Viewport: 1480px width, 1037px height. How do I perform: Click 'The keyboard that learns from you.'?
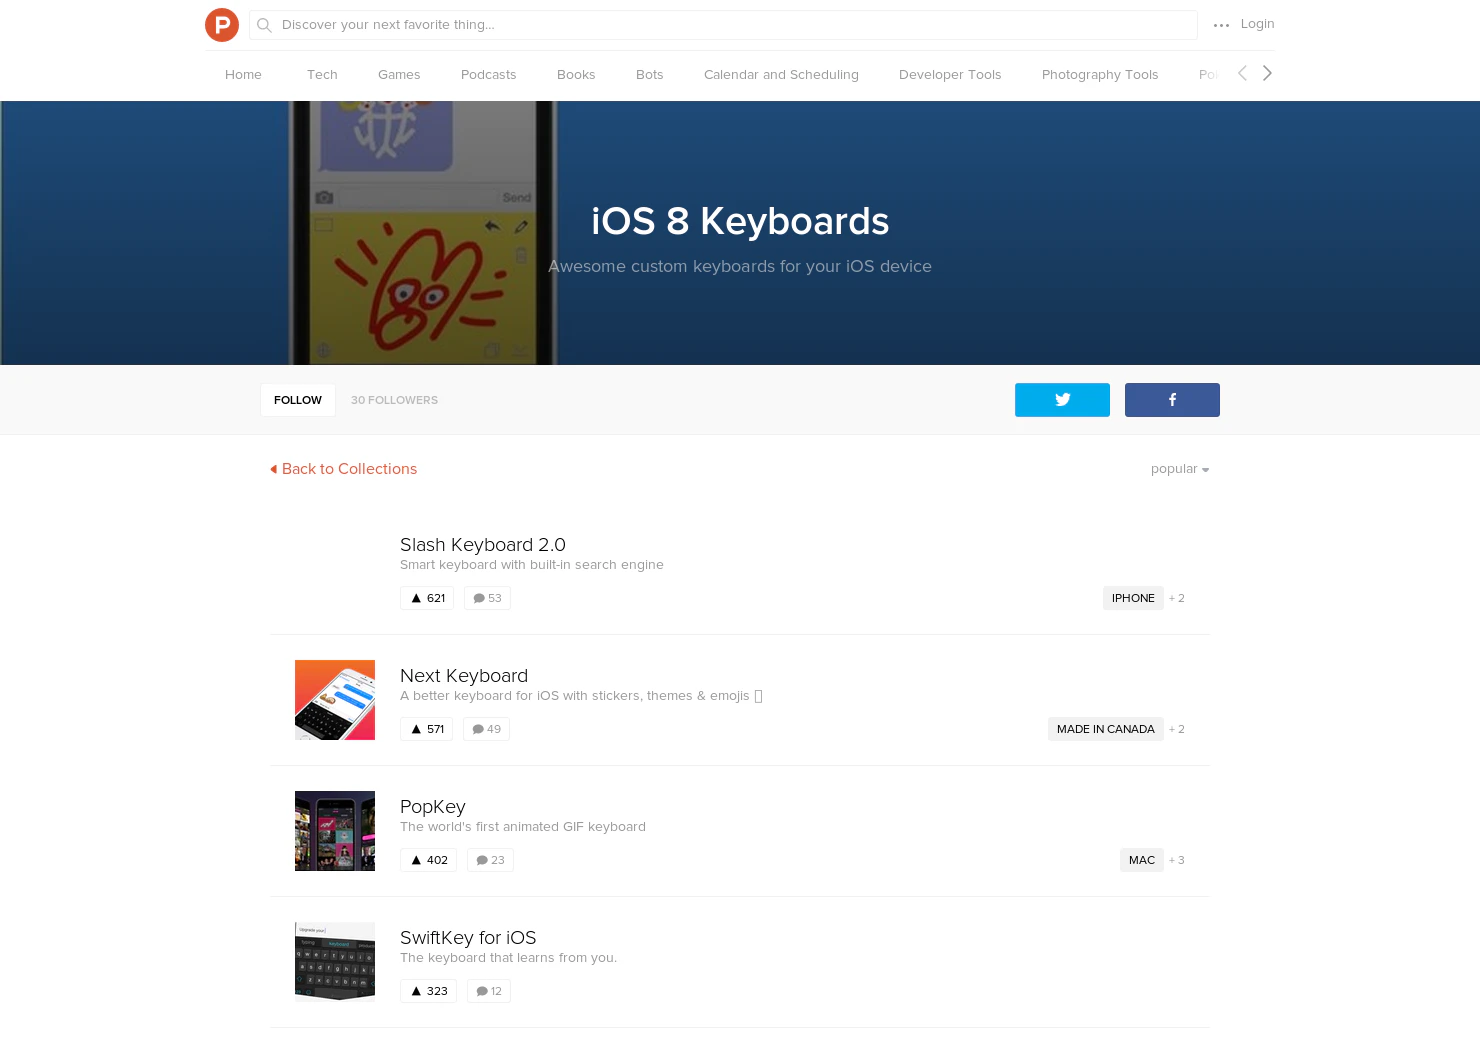coord(508,958)
